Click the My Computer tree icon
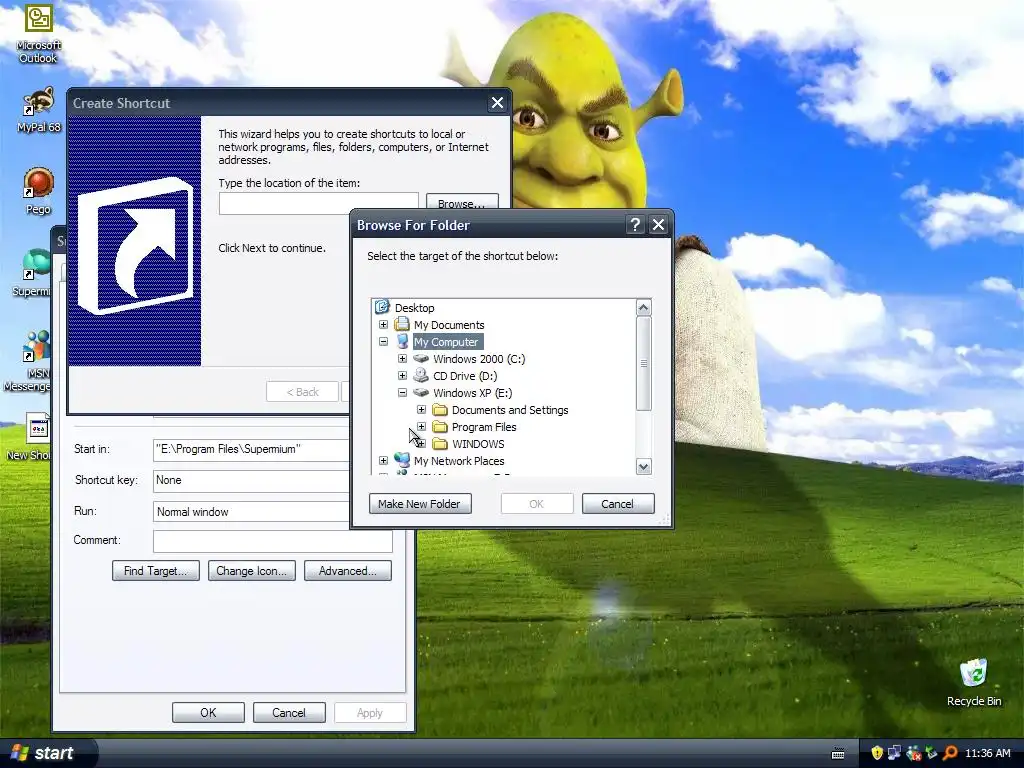Screen dimensions: 1024x768 pos(402,342)
